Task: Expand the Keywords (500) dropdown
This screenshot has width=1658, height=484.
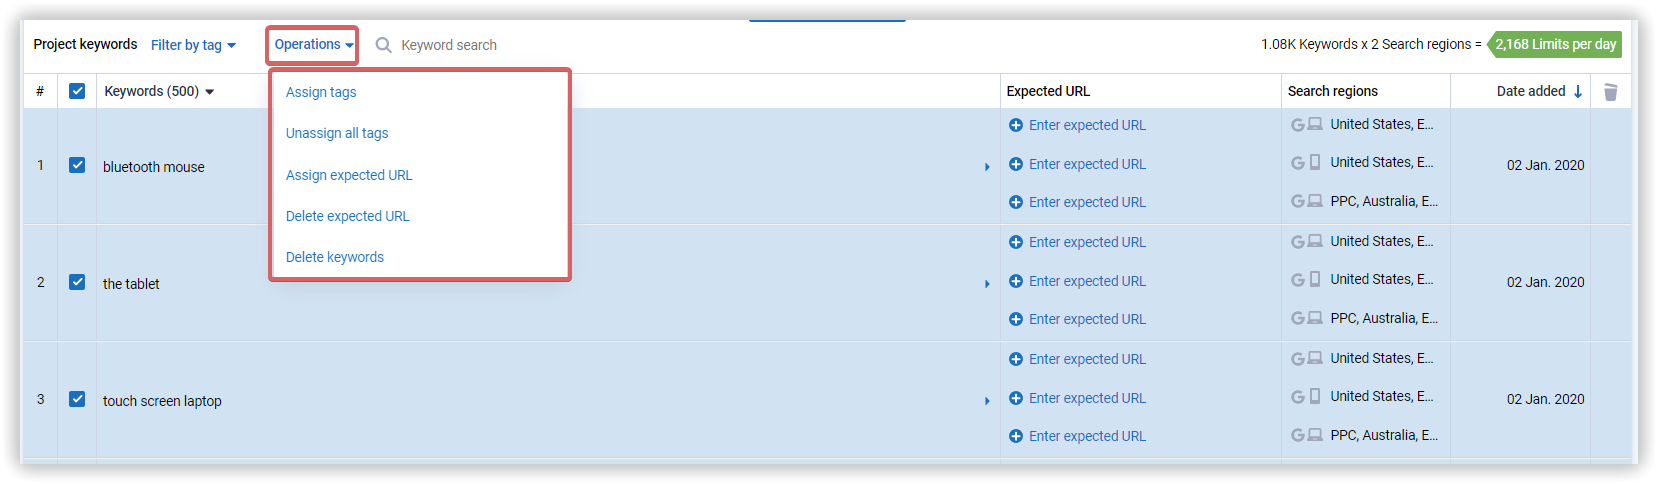Action: tap(160, 91)
